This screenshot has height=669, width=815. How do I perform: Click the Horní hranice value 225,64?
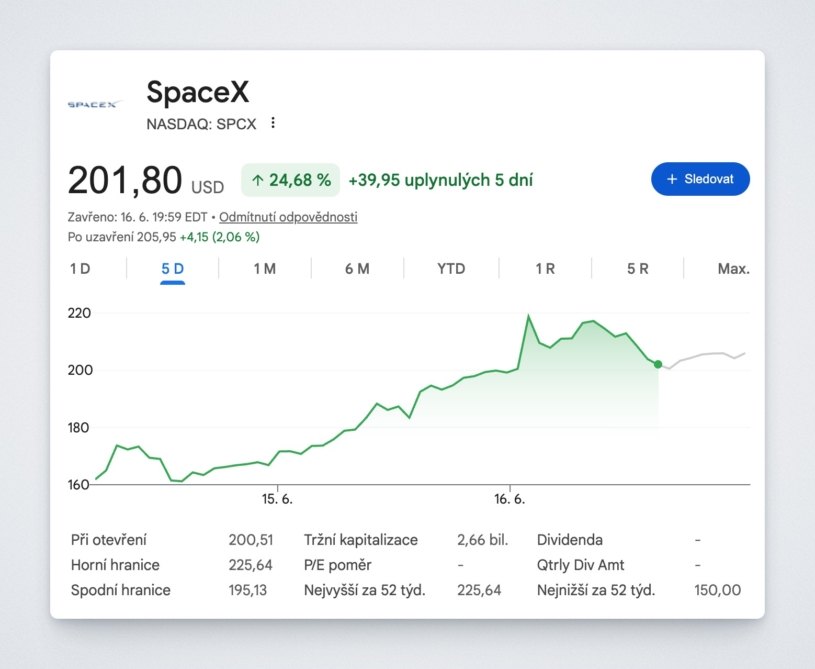[x=251, y=565]
